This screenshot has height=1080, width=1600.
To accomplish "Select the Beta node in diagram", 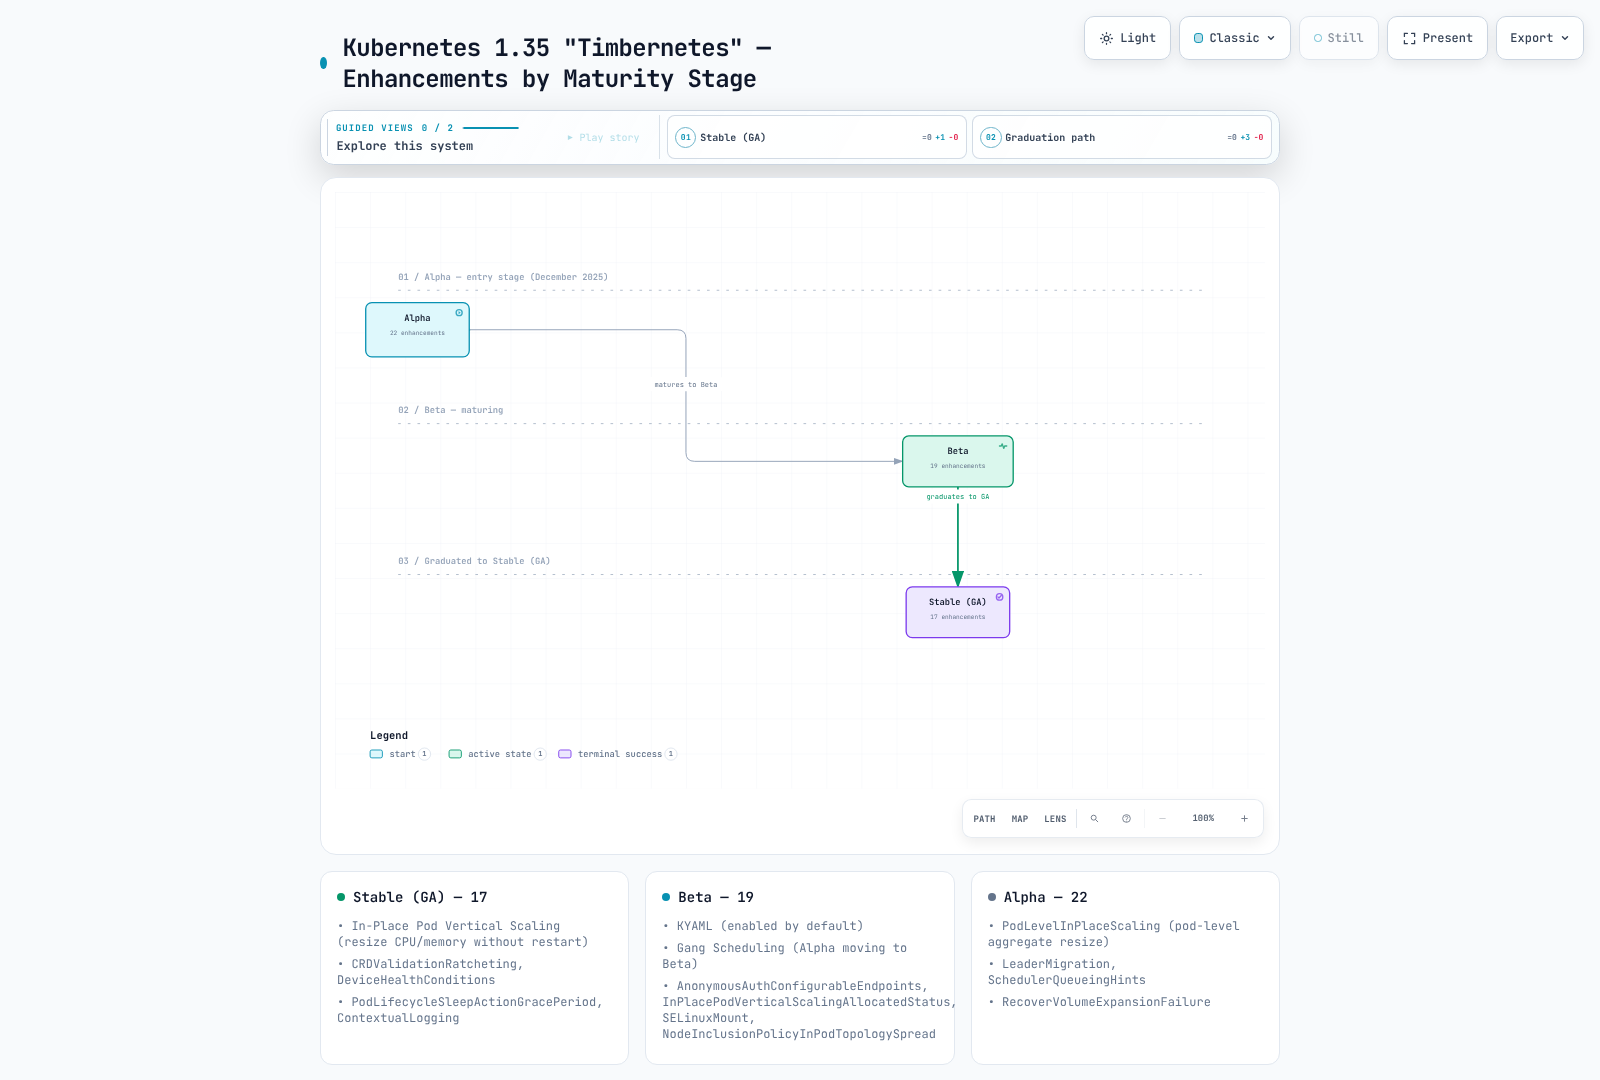I will [x=958, y=461].
